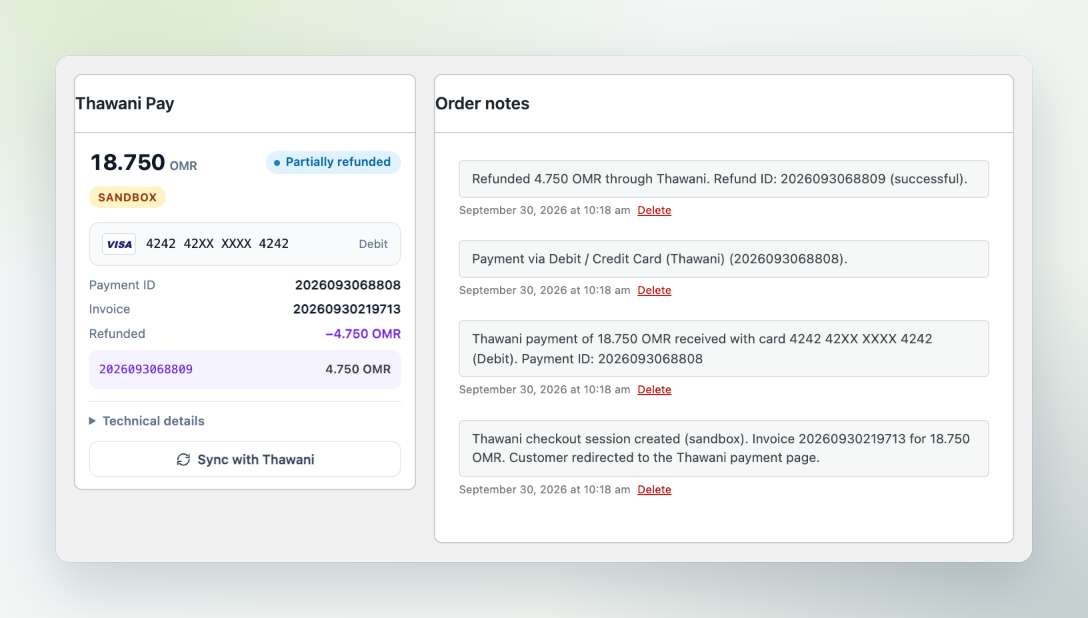Click the Debit card type label
Image resolution: width=1088 pixels, height=618 pixels.
pyautogui.click(x=373, y=244)
